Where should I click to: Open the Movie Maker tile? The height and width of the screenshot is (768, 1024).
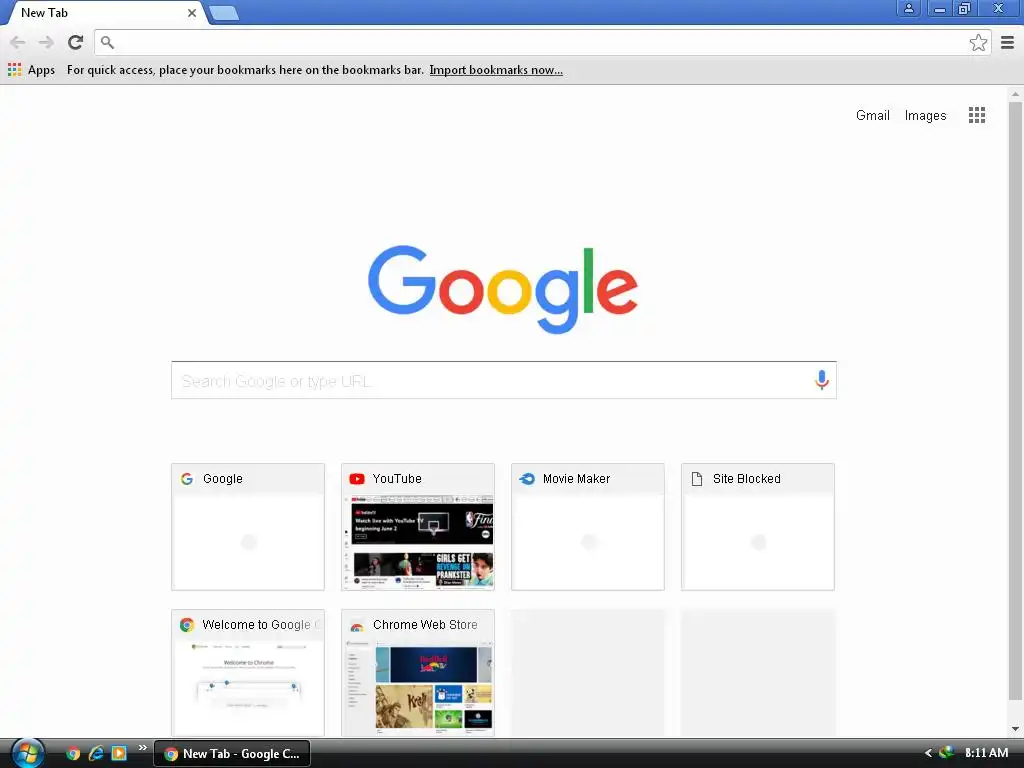click(588, 527)
